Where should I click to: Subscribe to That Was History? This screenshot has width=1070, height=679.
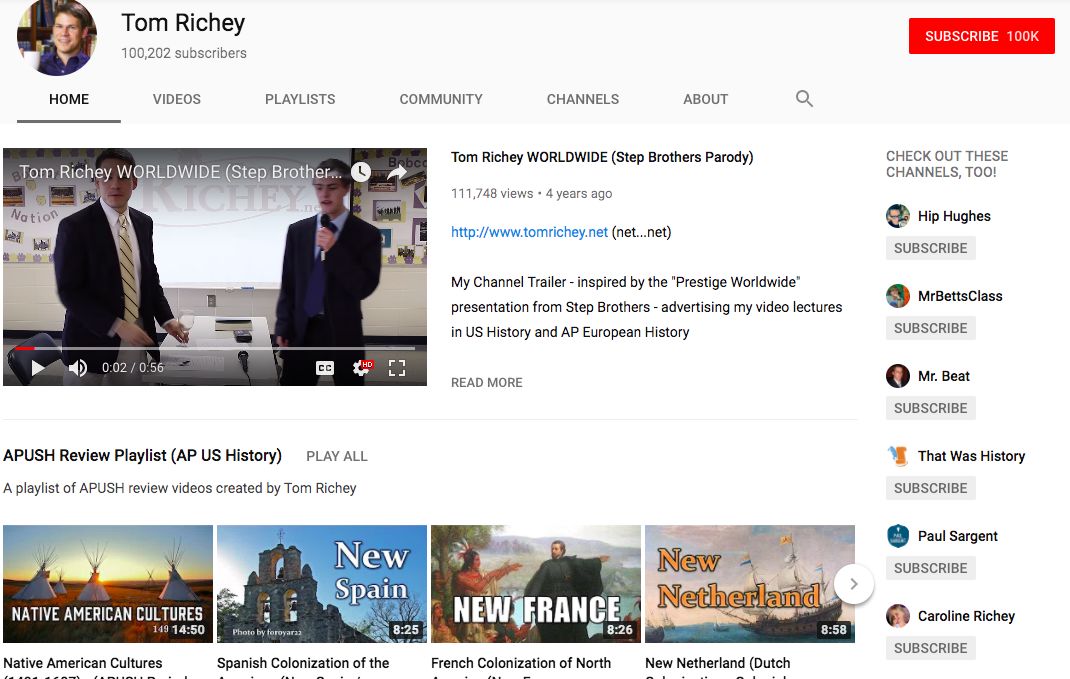tap(931, 488)
